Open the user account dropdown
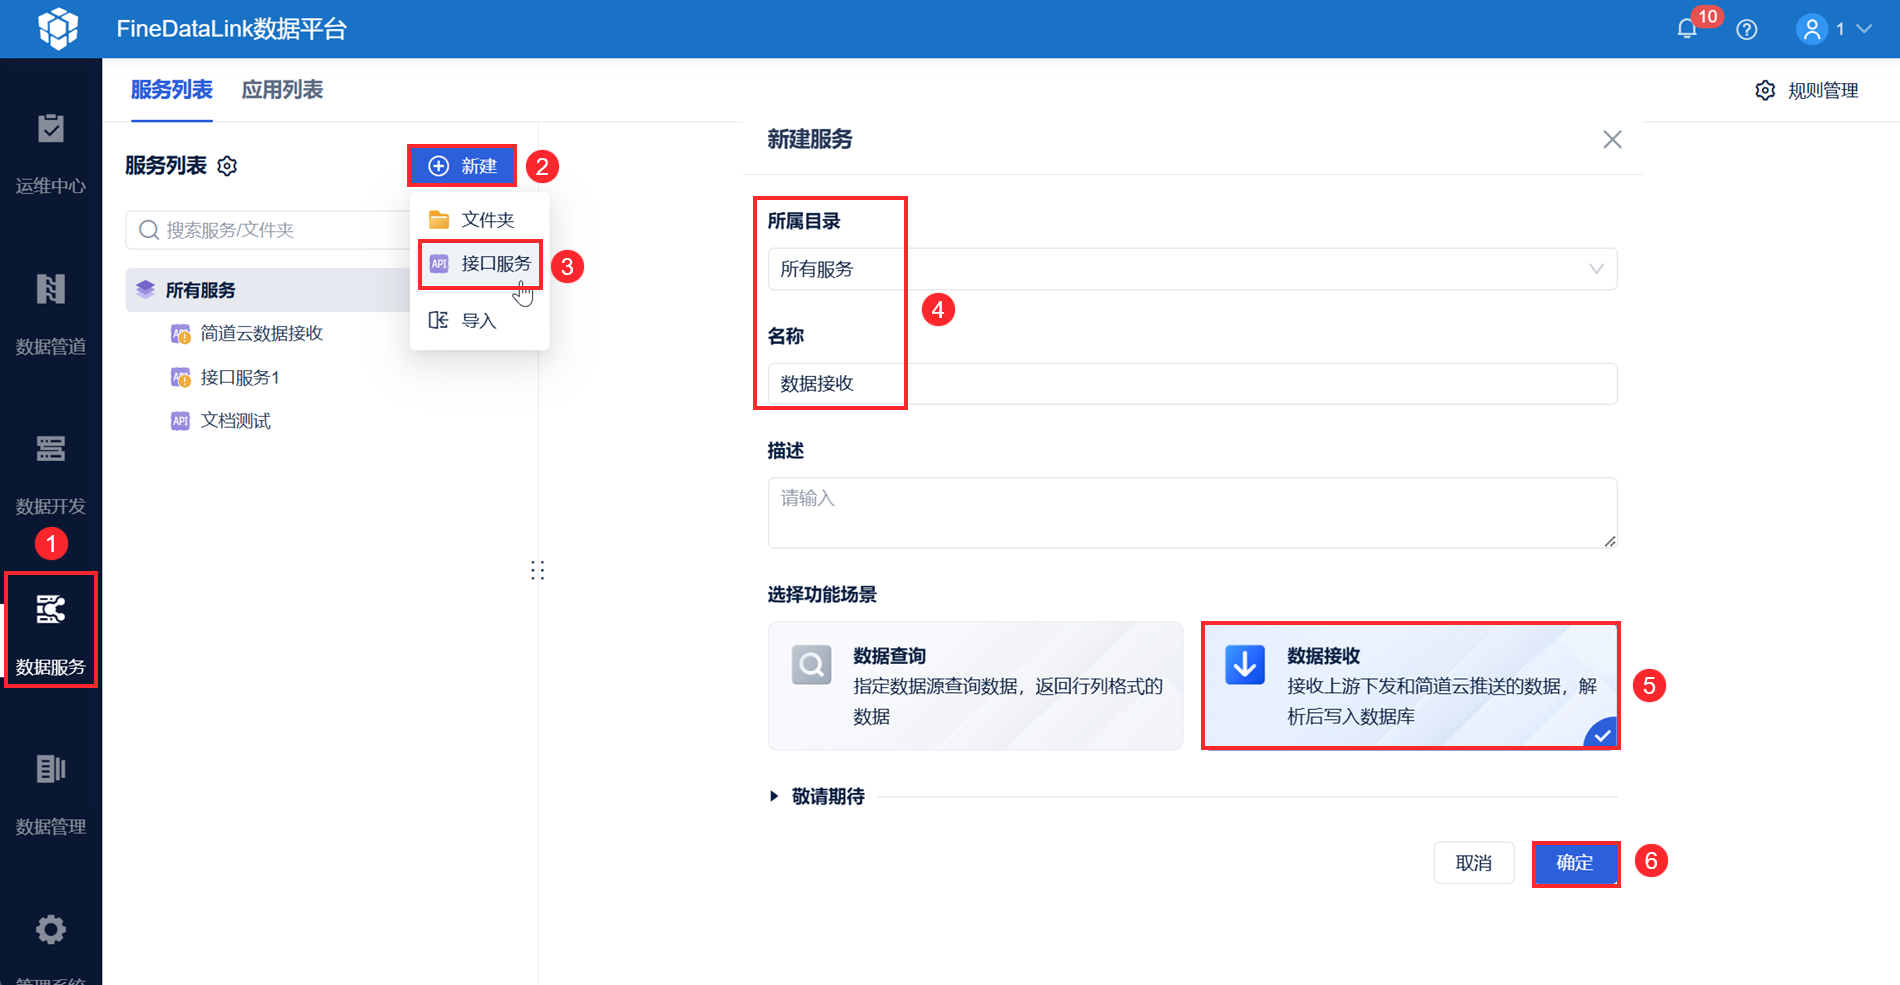The width and height of the screenshot is (1900, 985). (1834, 29)
